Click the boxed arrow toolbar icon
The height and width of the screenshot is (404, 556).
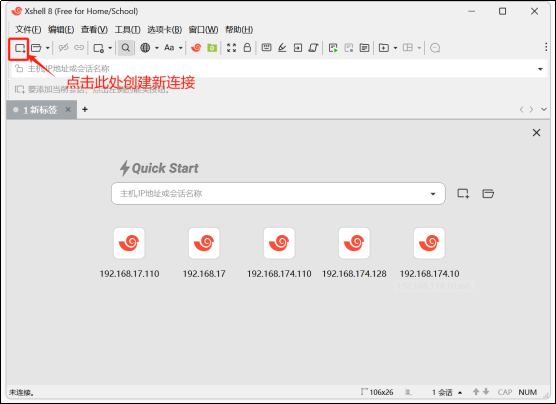click(x=298, y=48)
